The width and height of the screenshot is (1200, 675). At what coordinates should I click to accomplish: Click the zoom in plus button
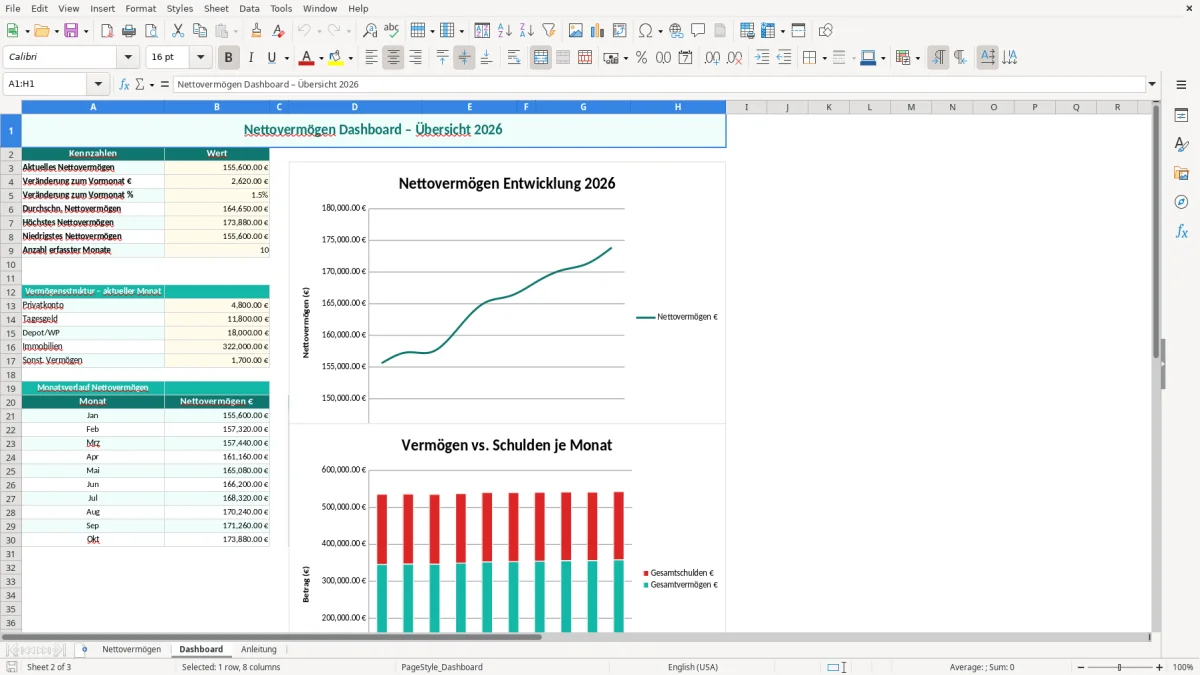[1159, 667]
